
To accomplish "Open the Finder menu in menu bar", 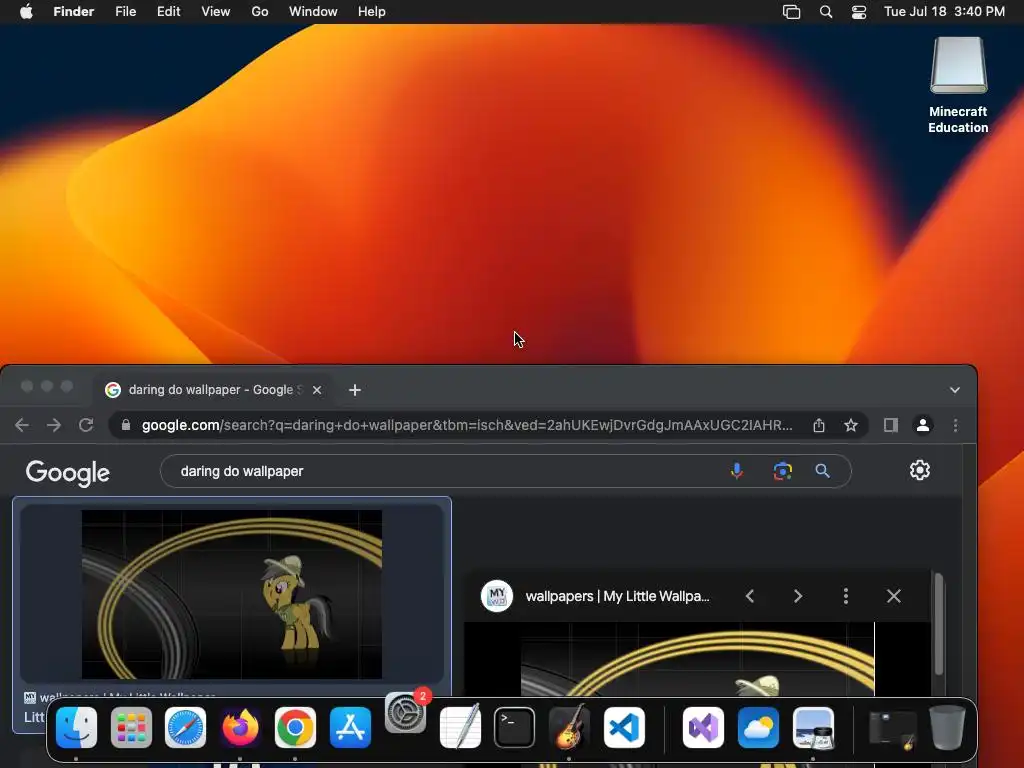I will 73,12.
